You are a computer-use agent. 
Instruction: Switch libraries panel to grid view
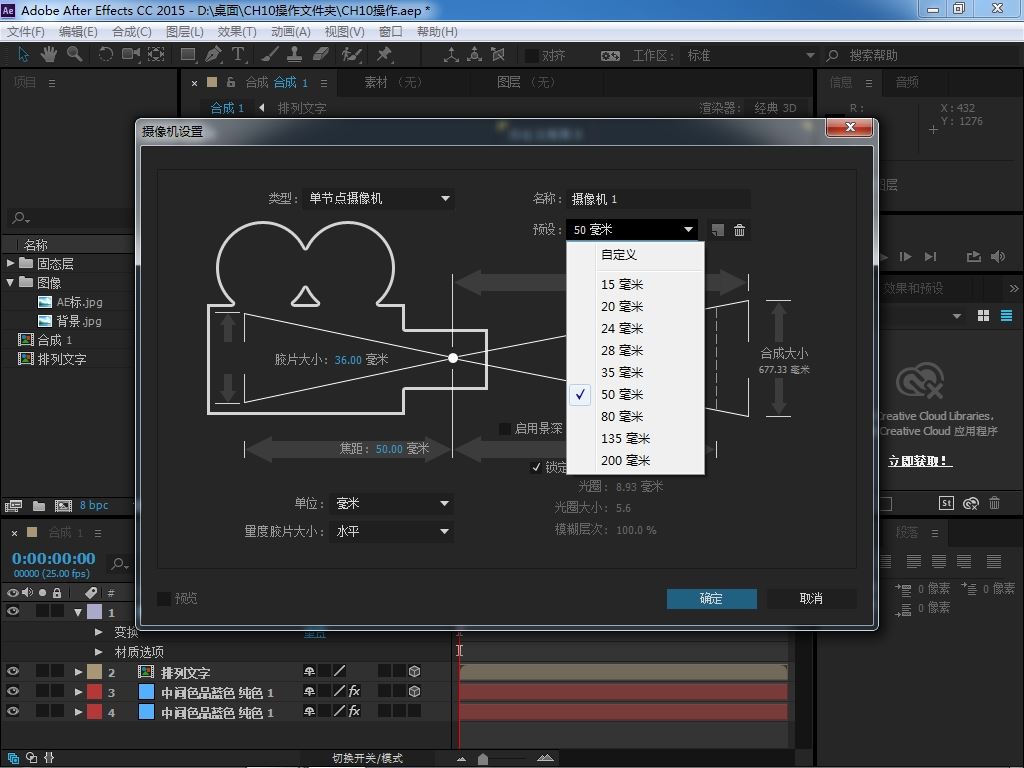pyautogui.click(x=984, y=316)
